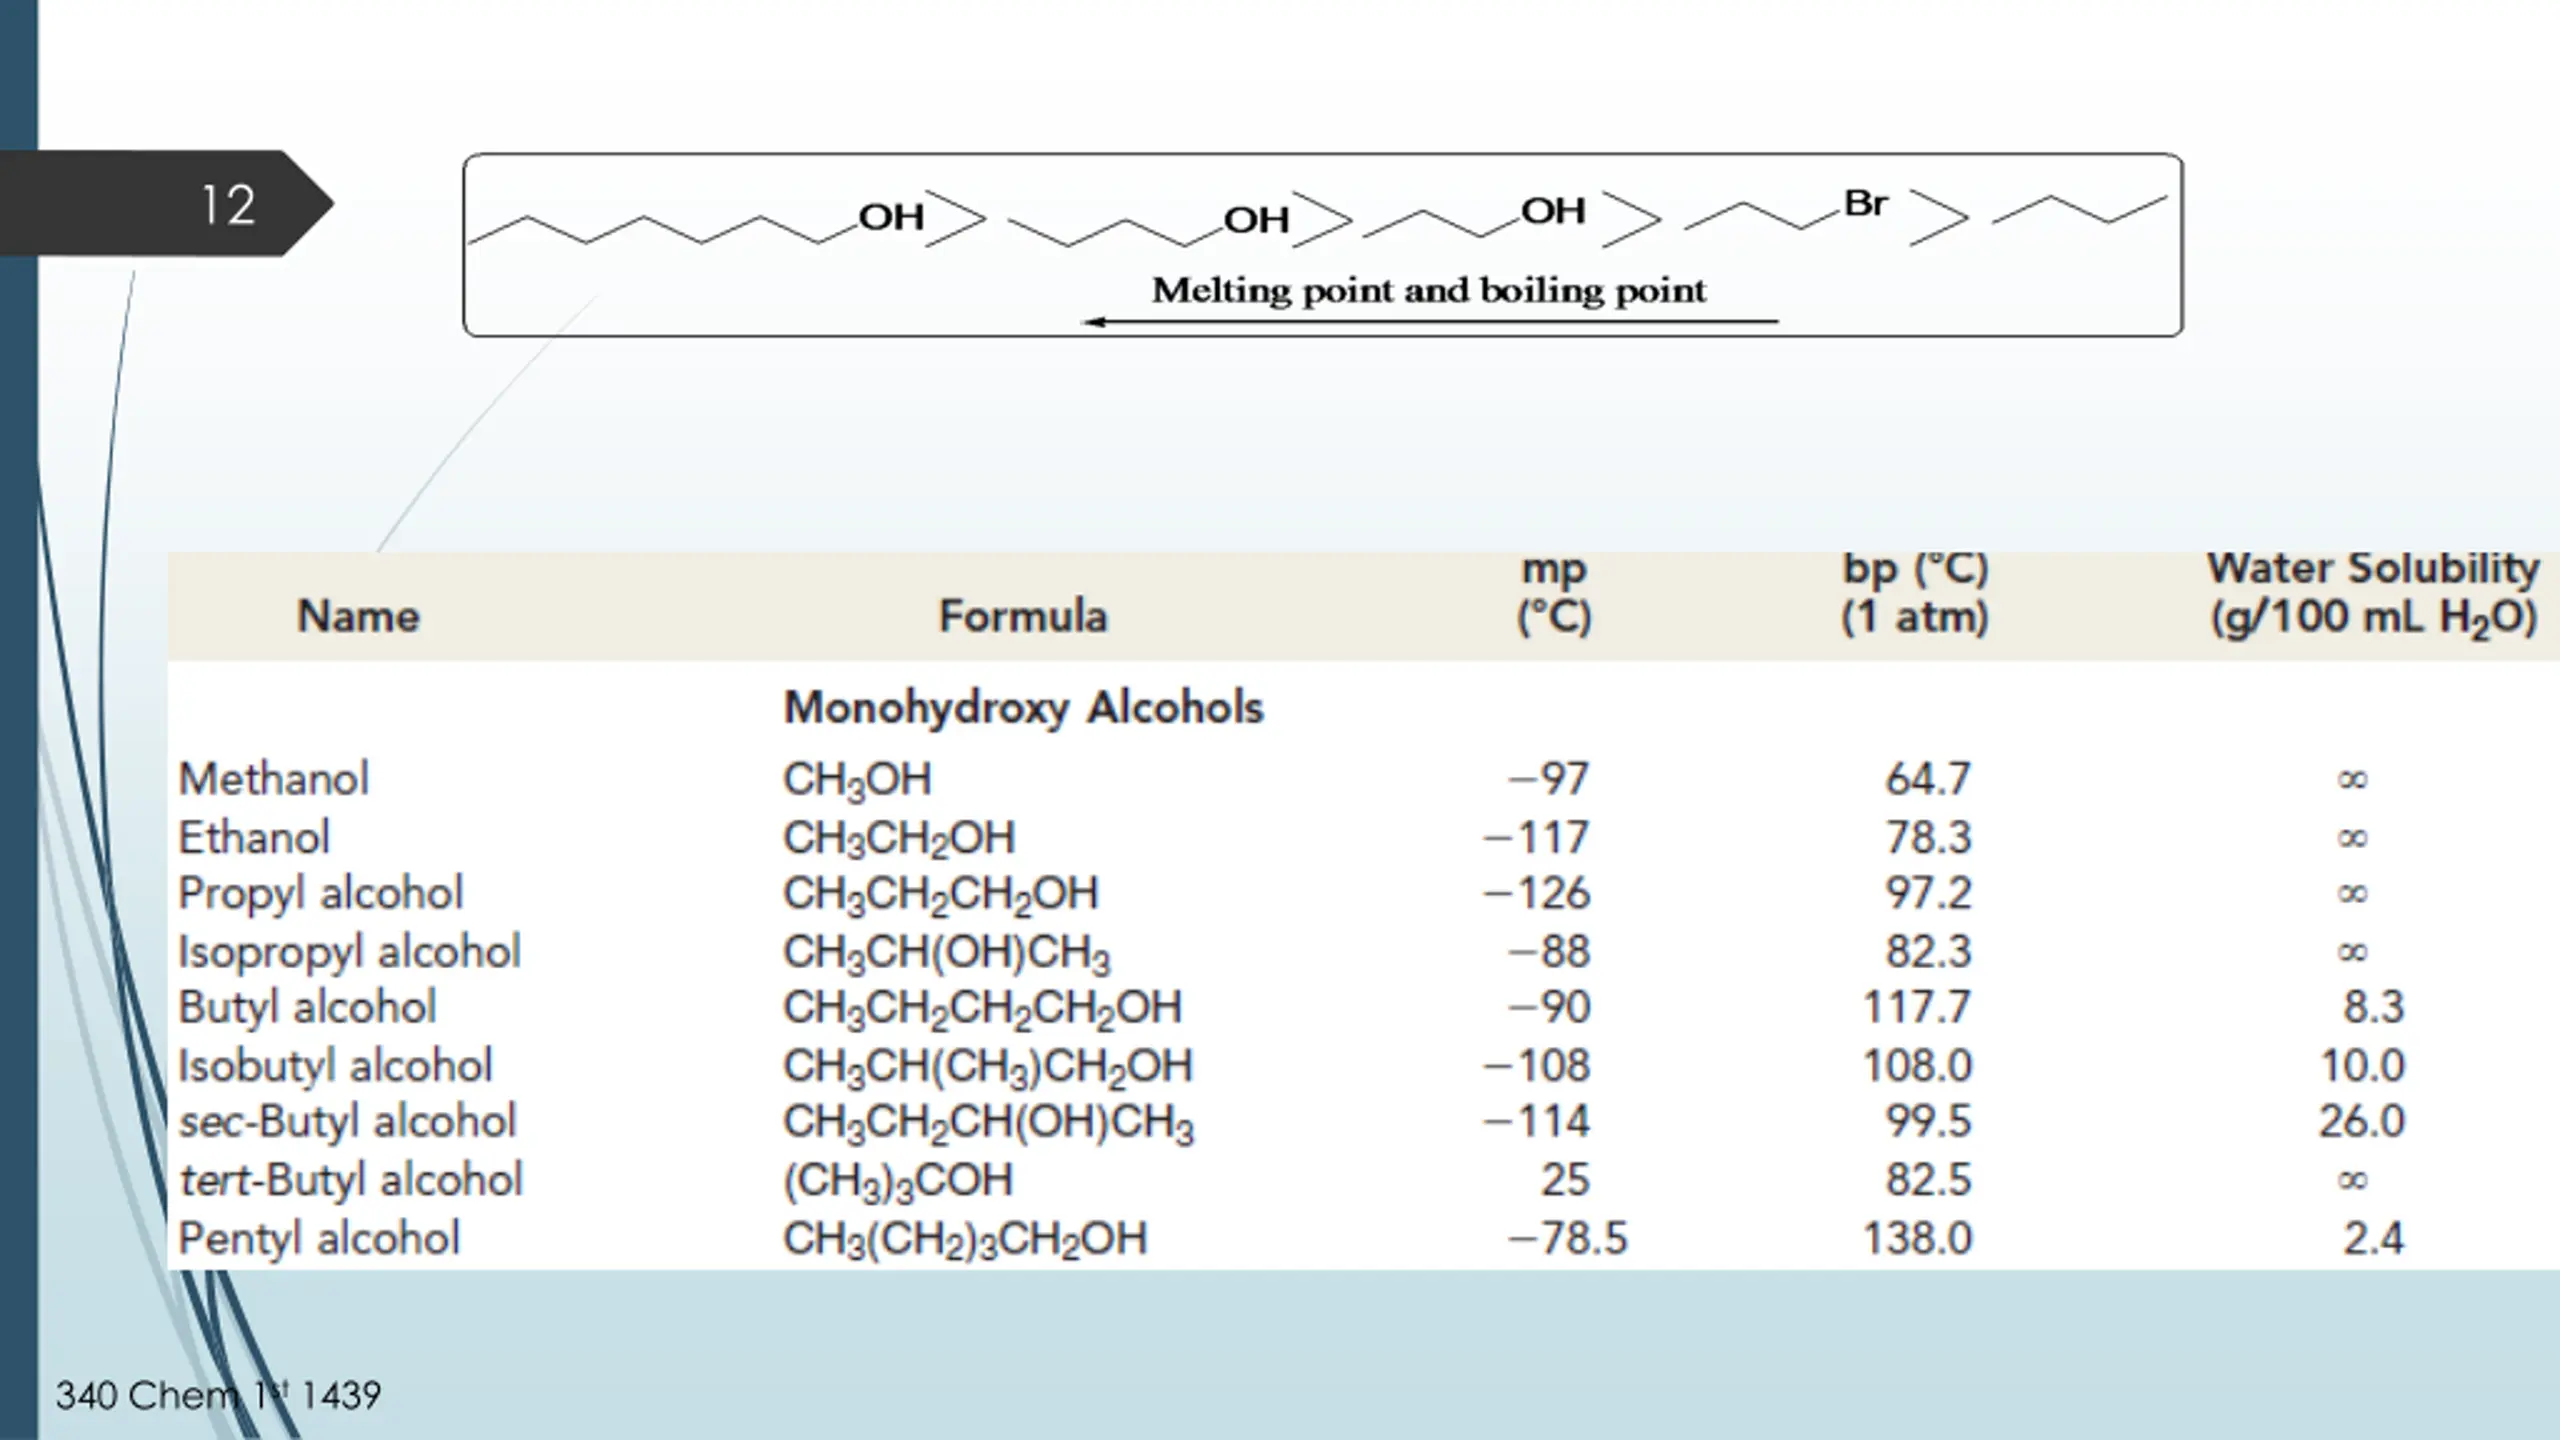Click the Formula column header
Screen dimensions: 2560x1440
(1023, 616)
